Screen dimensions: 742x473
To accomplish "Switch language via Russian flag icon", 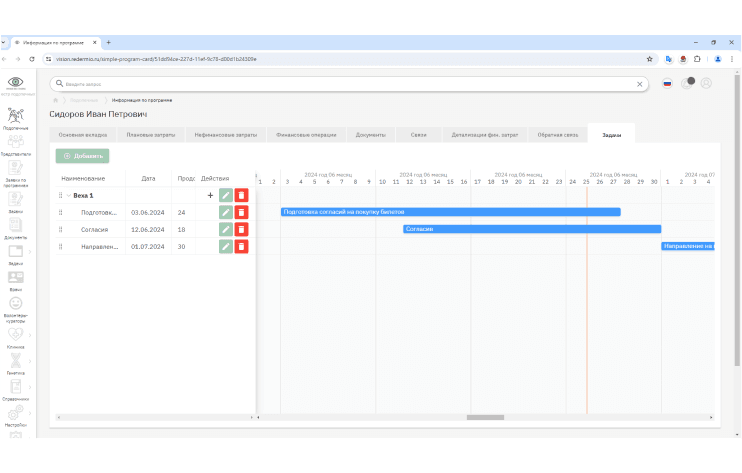I will pyautogui.click(x=667, y=84).
